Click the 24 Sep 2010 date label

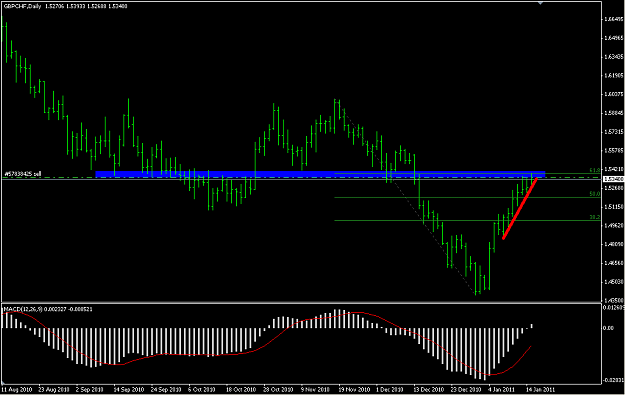(166, 389)
